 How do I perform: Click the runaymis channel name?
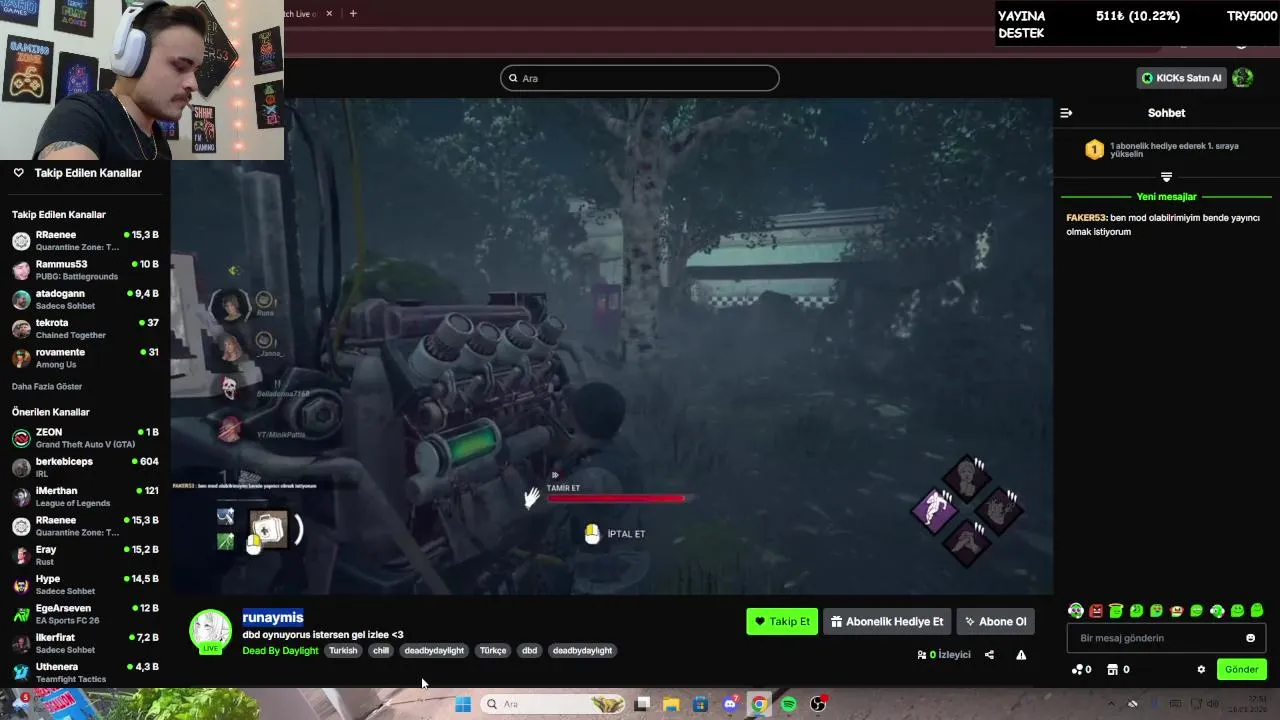(273, 618)
